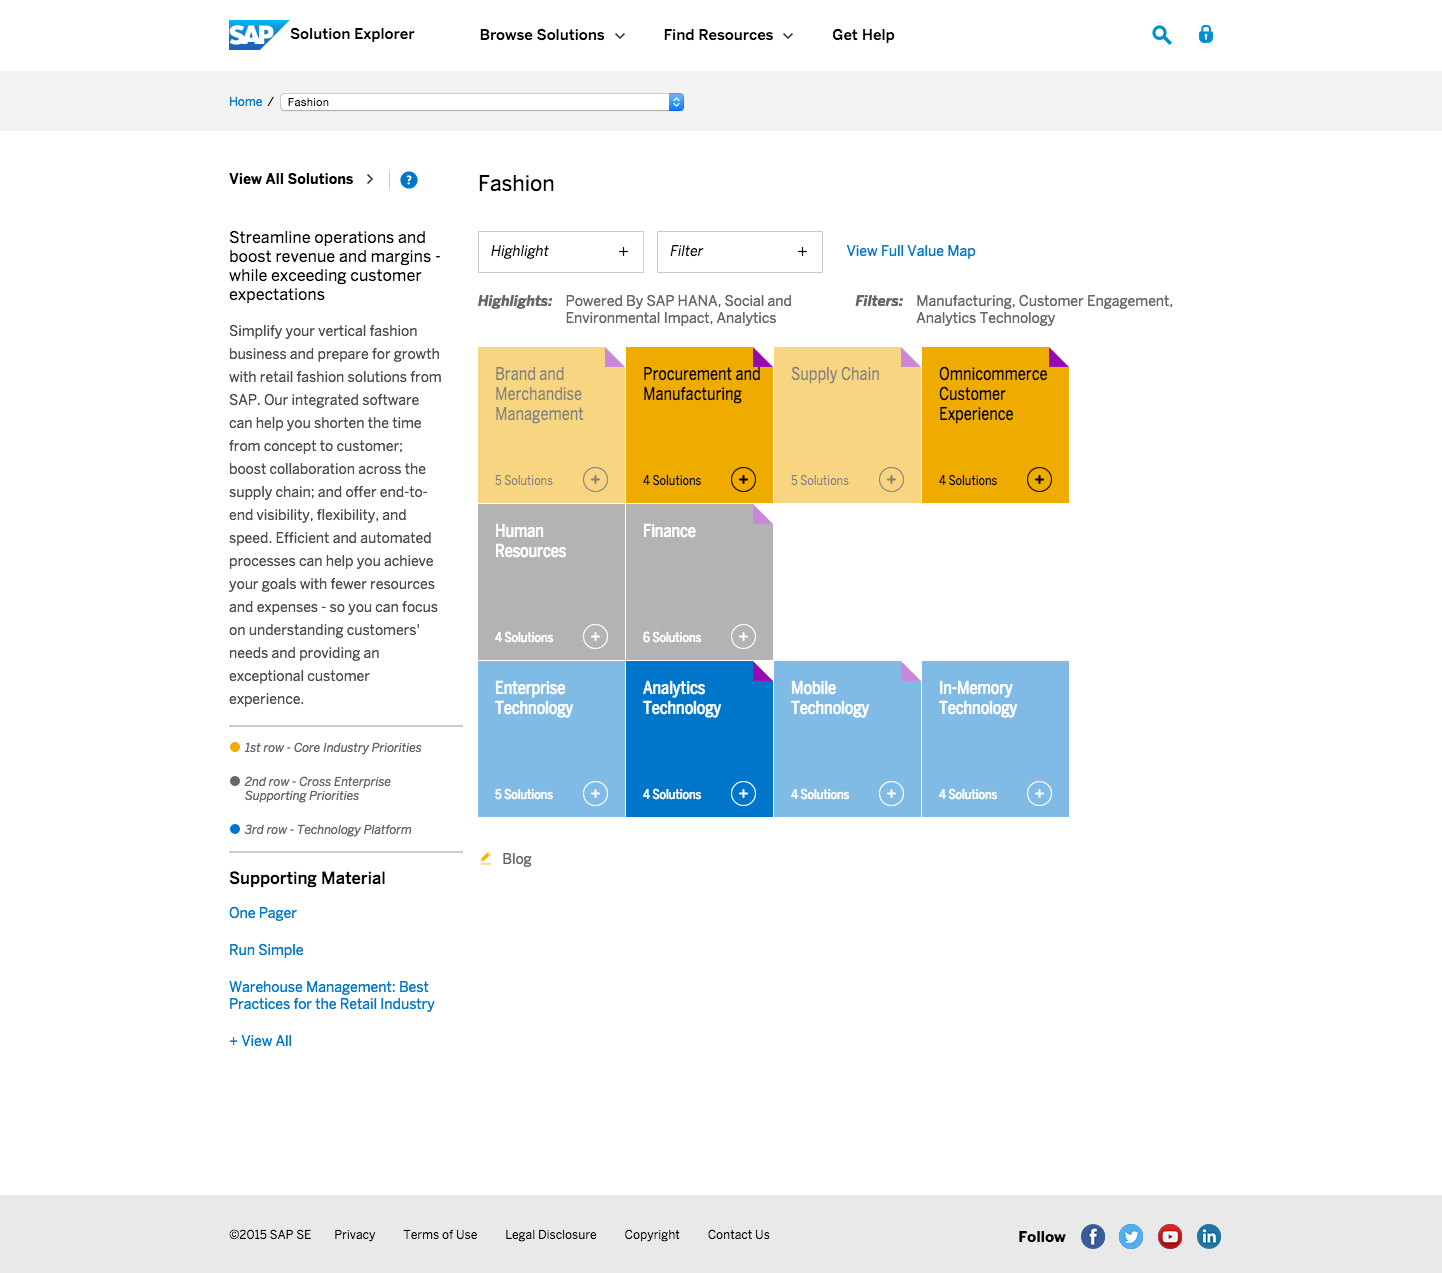Open SAP LinkedIn page icon

1209,1237
